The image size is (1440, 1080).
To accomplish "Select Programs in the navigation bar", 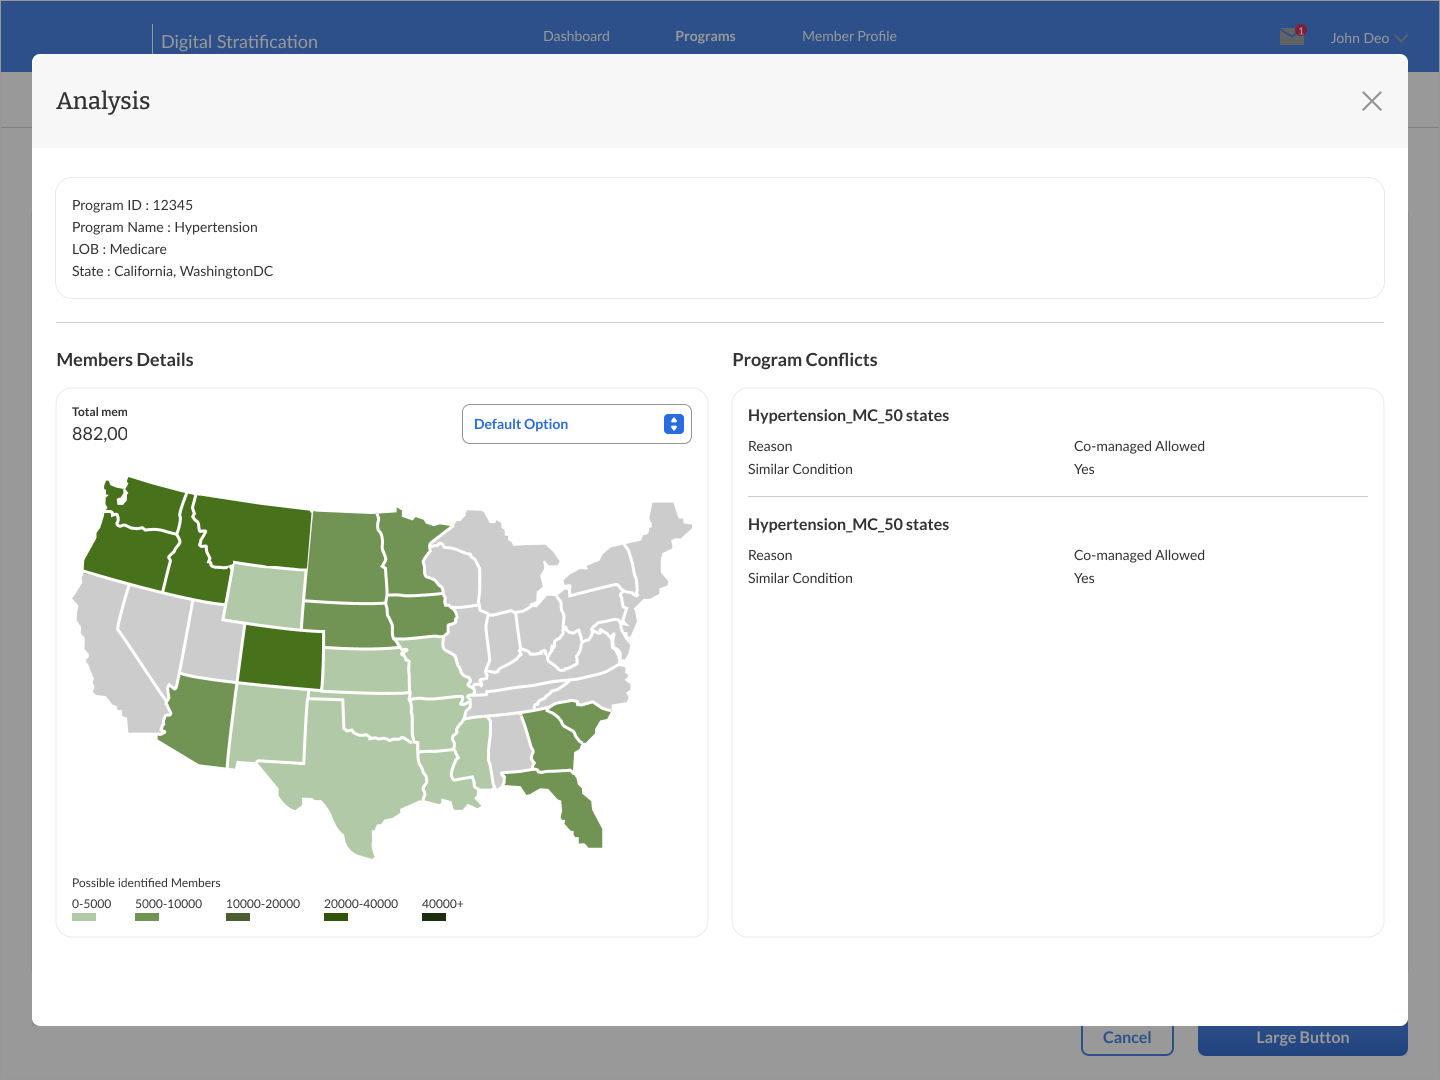I will coord(705,36).
